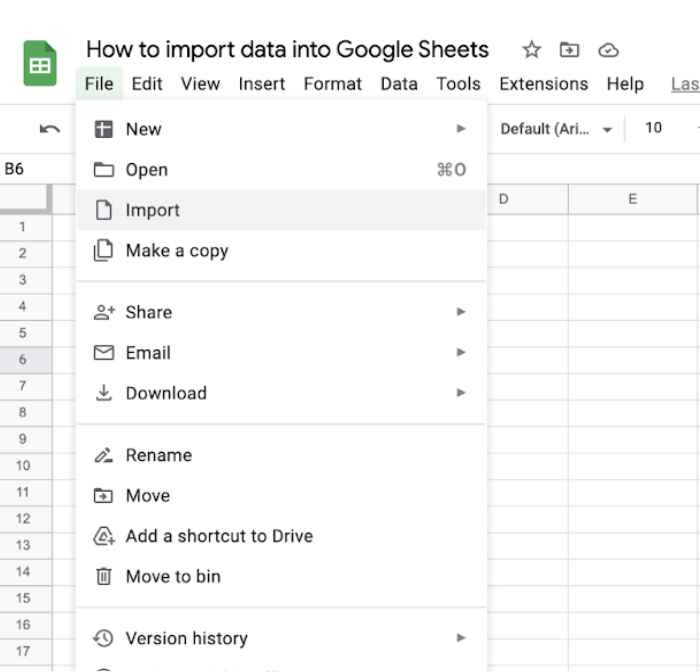Open the Data menu
The height and width of the screenshot is (672, 700).
pos(399,83)
